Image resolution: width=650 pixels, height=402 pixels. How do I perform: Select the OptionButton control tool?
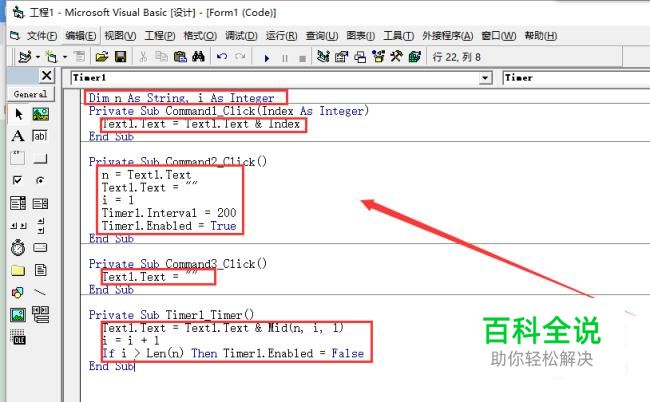click(40, 180)
